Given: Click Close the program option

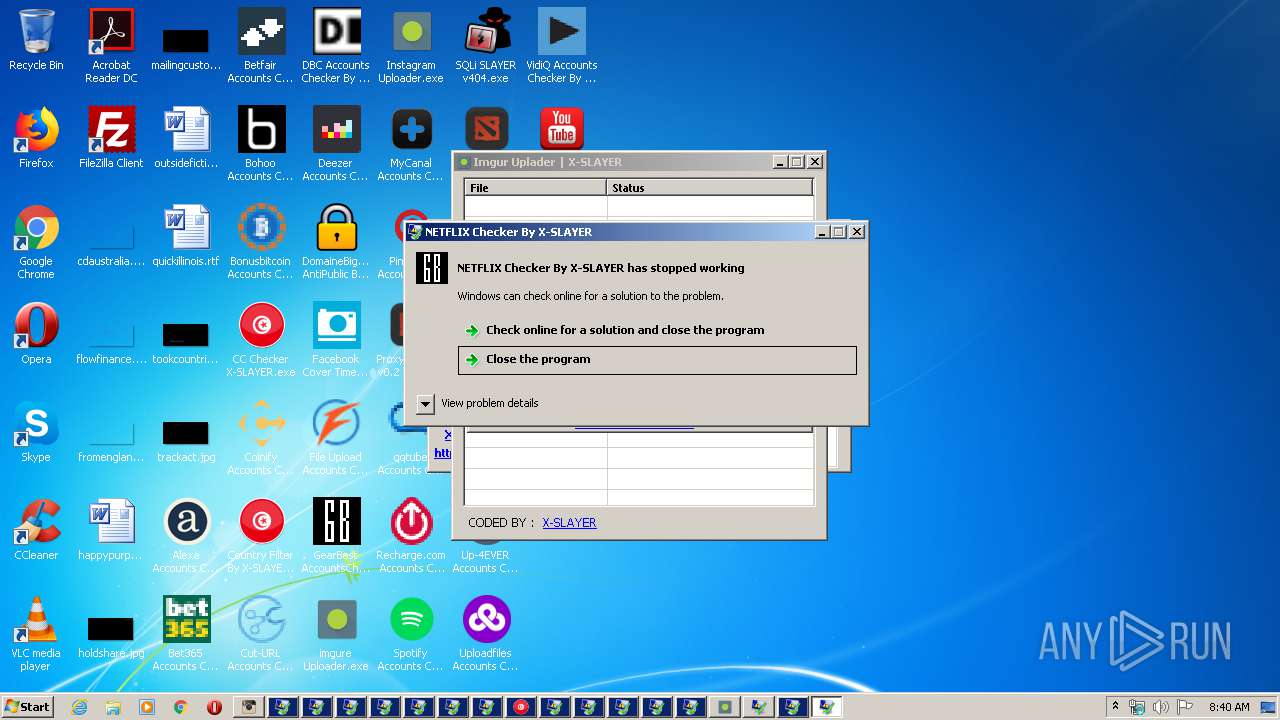Looking at the screenshot, I should [657, 360].
